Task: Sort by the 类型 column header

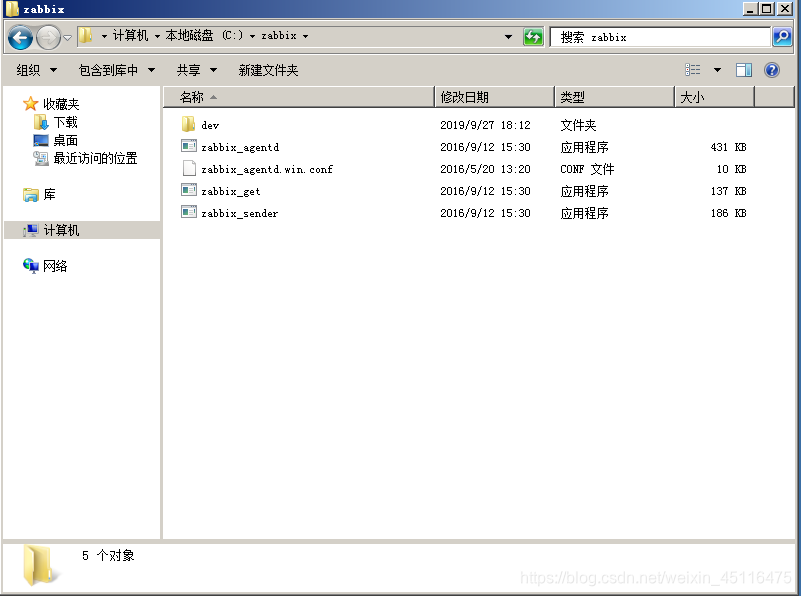Action: tap(615, 97)
